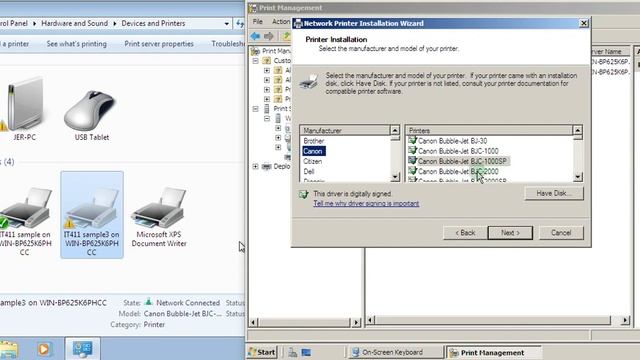This screenshot has width=640, height=360.
Task: Click the results pane's right scroll arrow
Action: click(625, 321)
